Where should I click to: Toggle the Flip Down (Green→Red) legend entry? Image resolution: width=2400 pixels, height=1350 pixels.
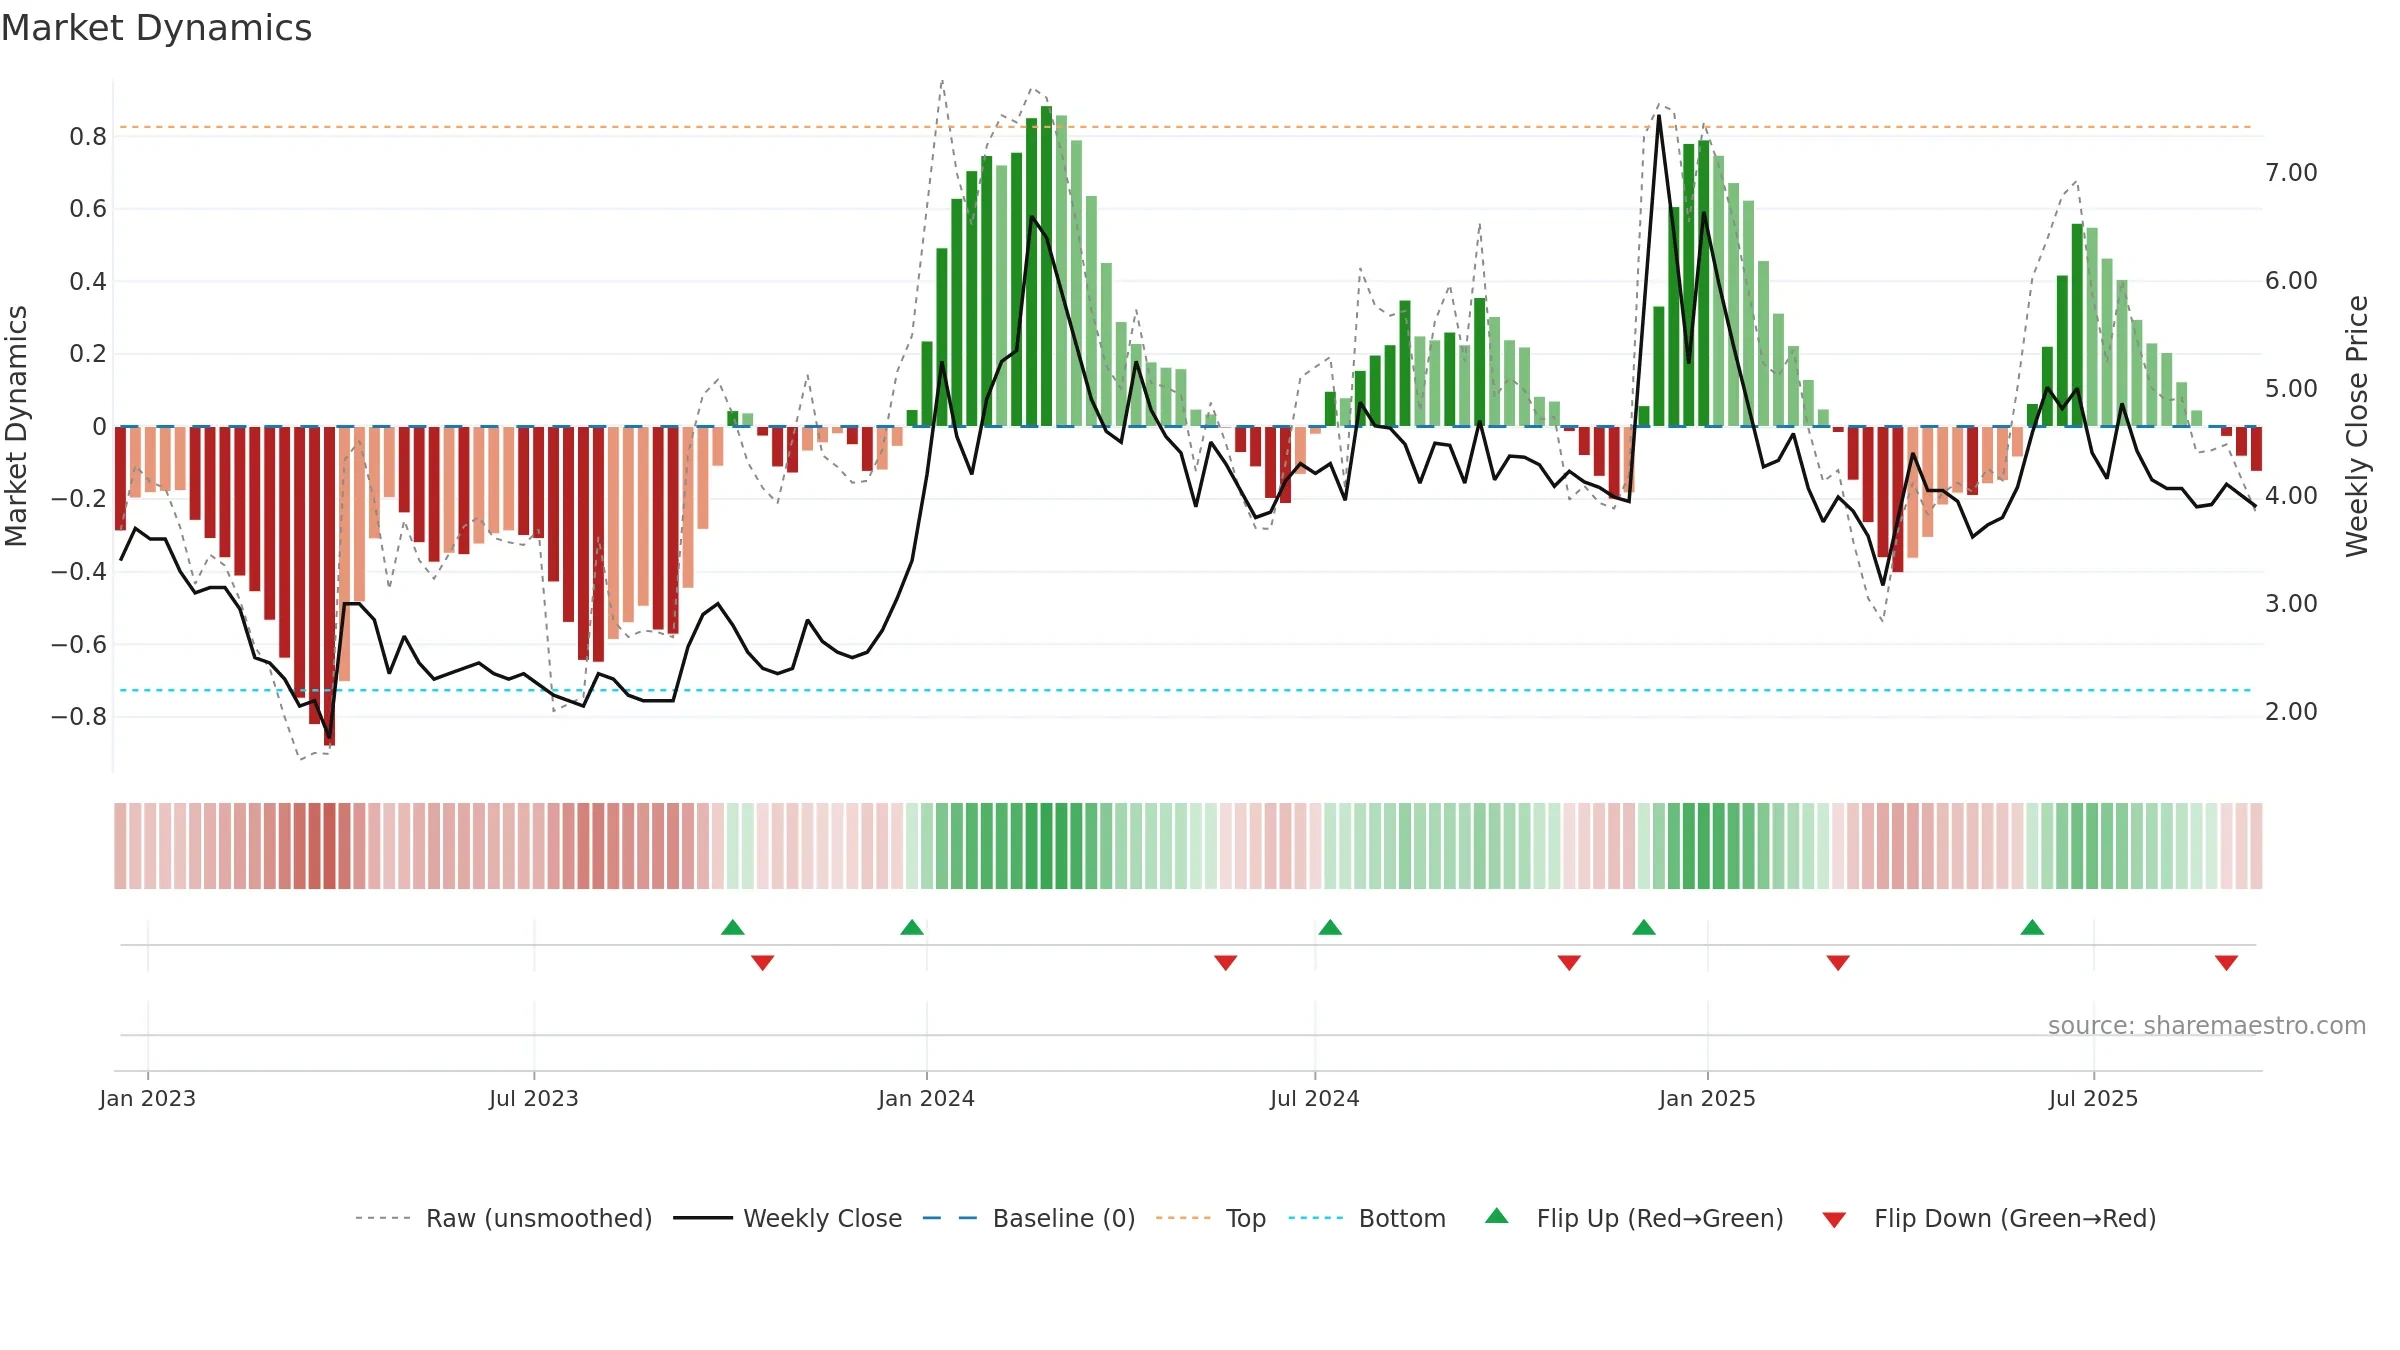click(1989, 1218)
